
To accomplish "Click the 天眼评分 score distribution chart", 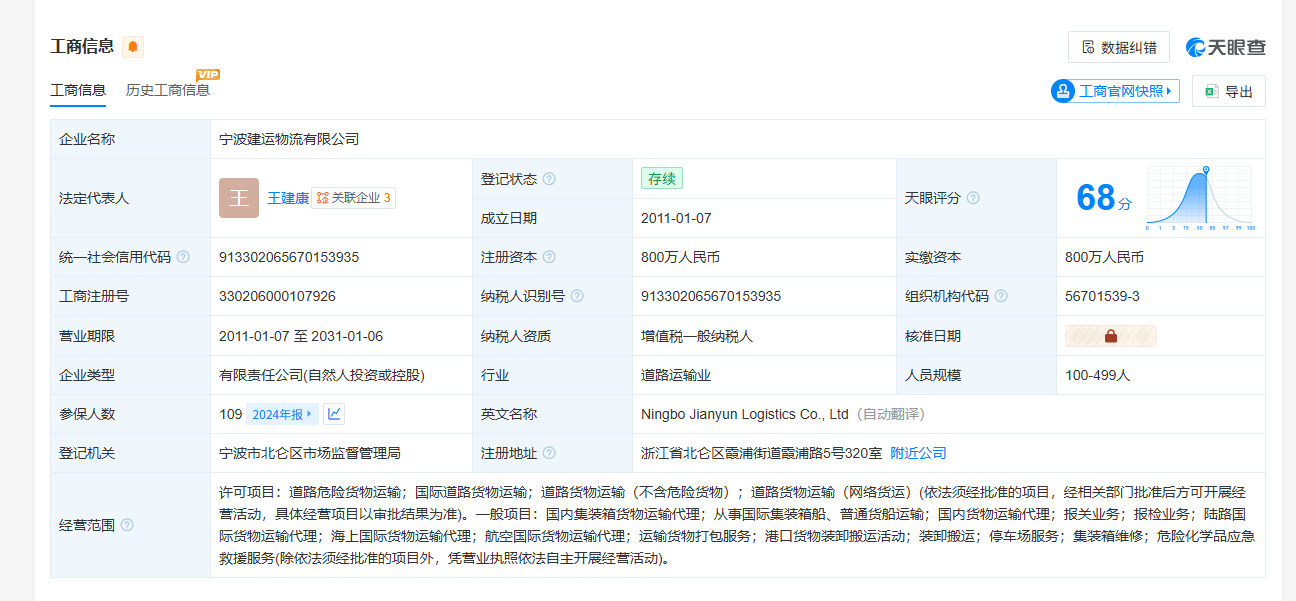I will [x=1200, y=198].
